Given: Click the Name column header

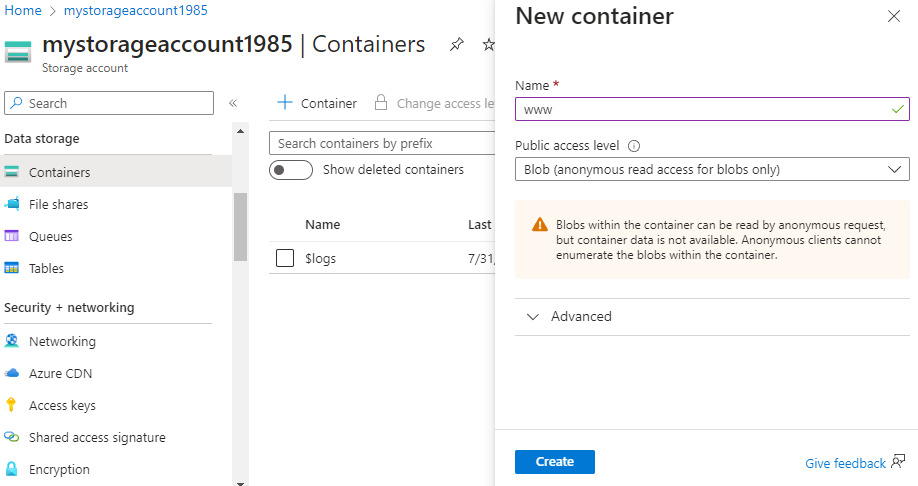Looking at the screenshot, I should coord(323,224).
